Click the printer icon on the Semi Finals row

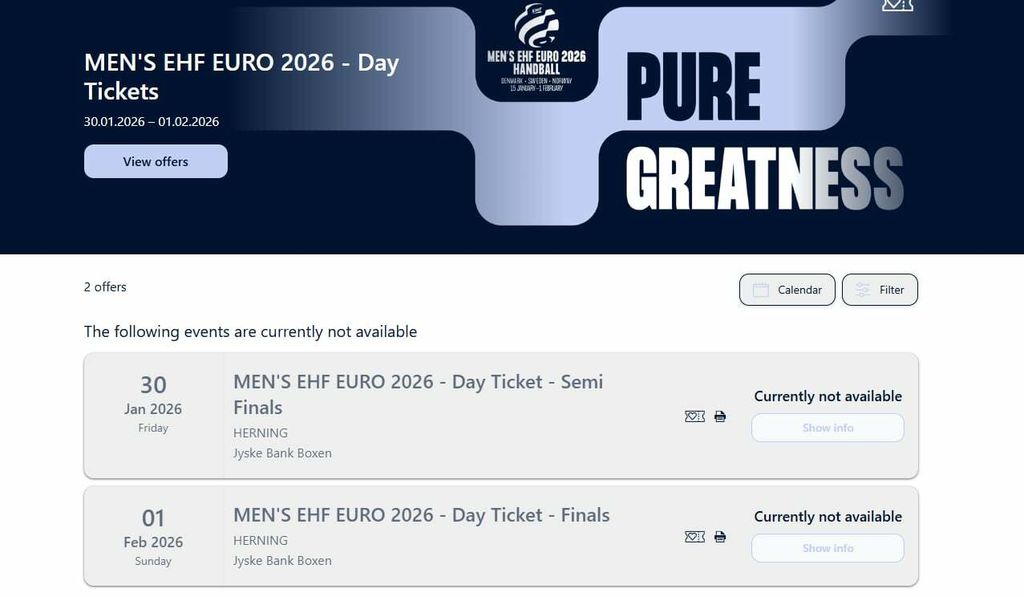[x=720, y=416]
